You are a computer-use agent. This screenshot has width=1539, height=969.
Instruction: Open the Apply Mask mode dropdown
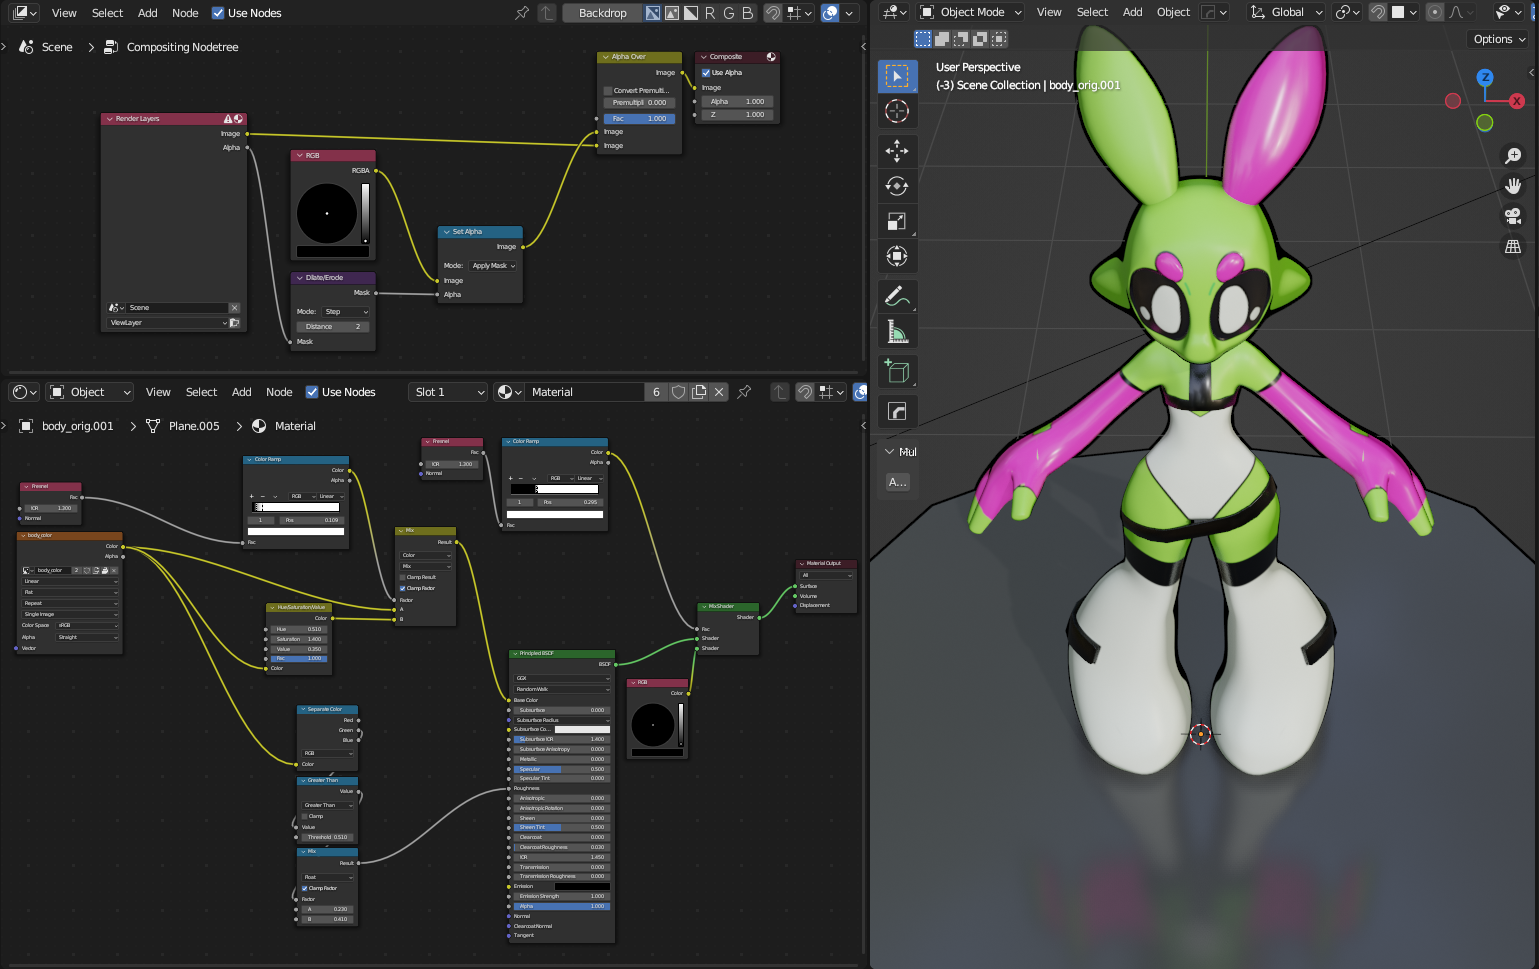(x=494, y=266)
